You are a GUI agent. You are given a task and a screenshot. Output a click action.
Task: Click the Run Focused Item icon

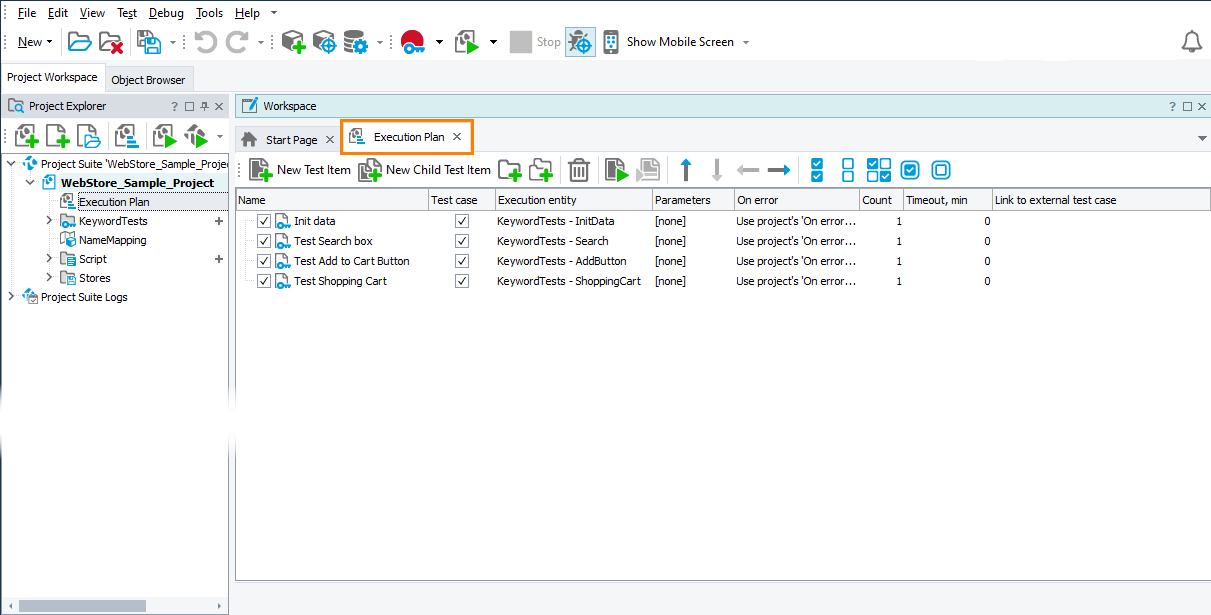617,170
